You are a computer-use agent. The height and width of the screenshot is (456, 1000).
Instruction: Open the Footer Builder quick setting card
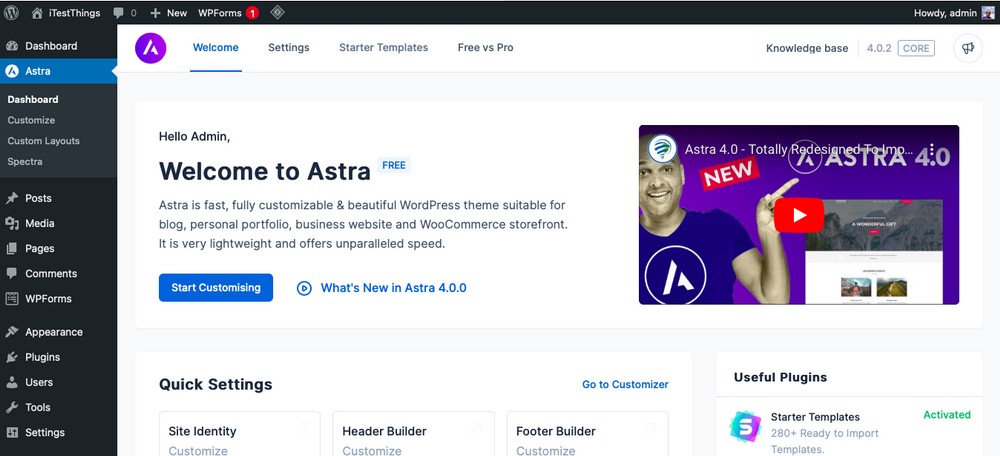pyautogui.click(x=587, y=434)
